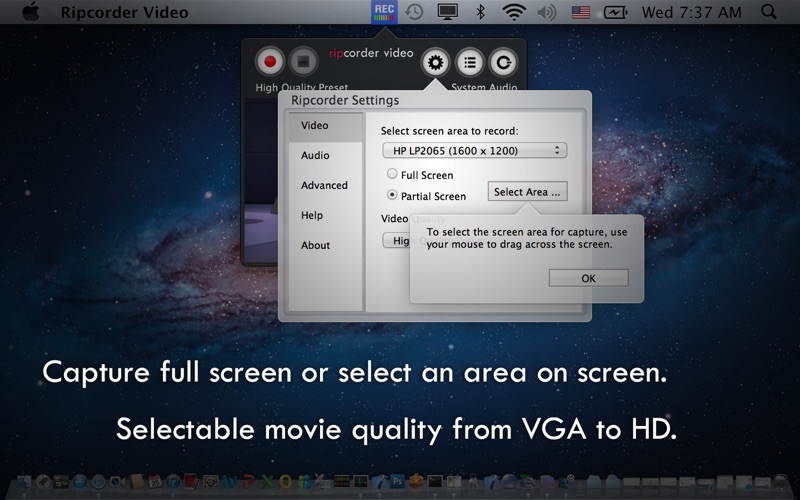Select the Full Screen radio option
Image resolution: width=800 pixels, height=500 pixels.
pyautogui.click(x=392, y=174)
